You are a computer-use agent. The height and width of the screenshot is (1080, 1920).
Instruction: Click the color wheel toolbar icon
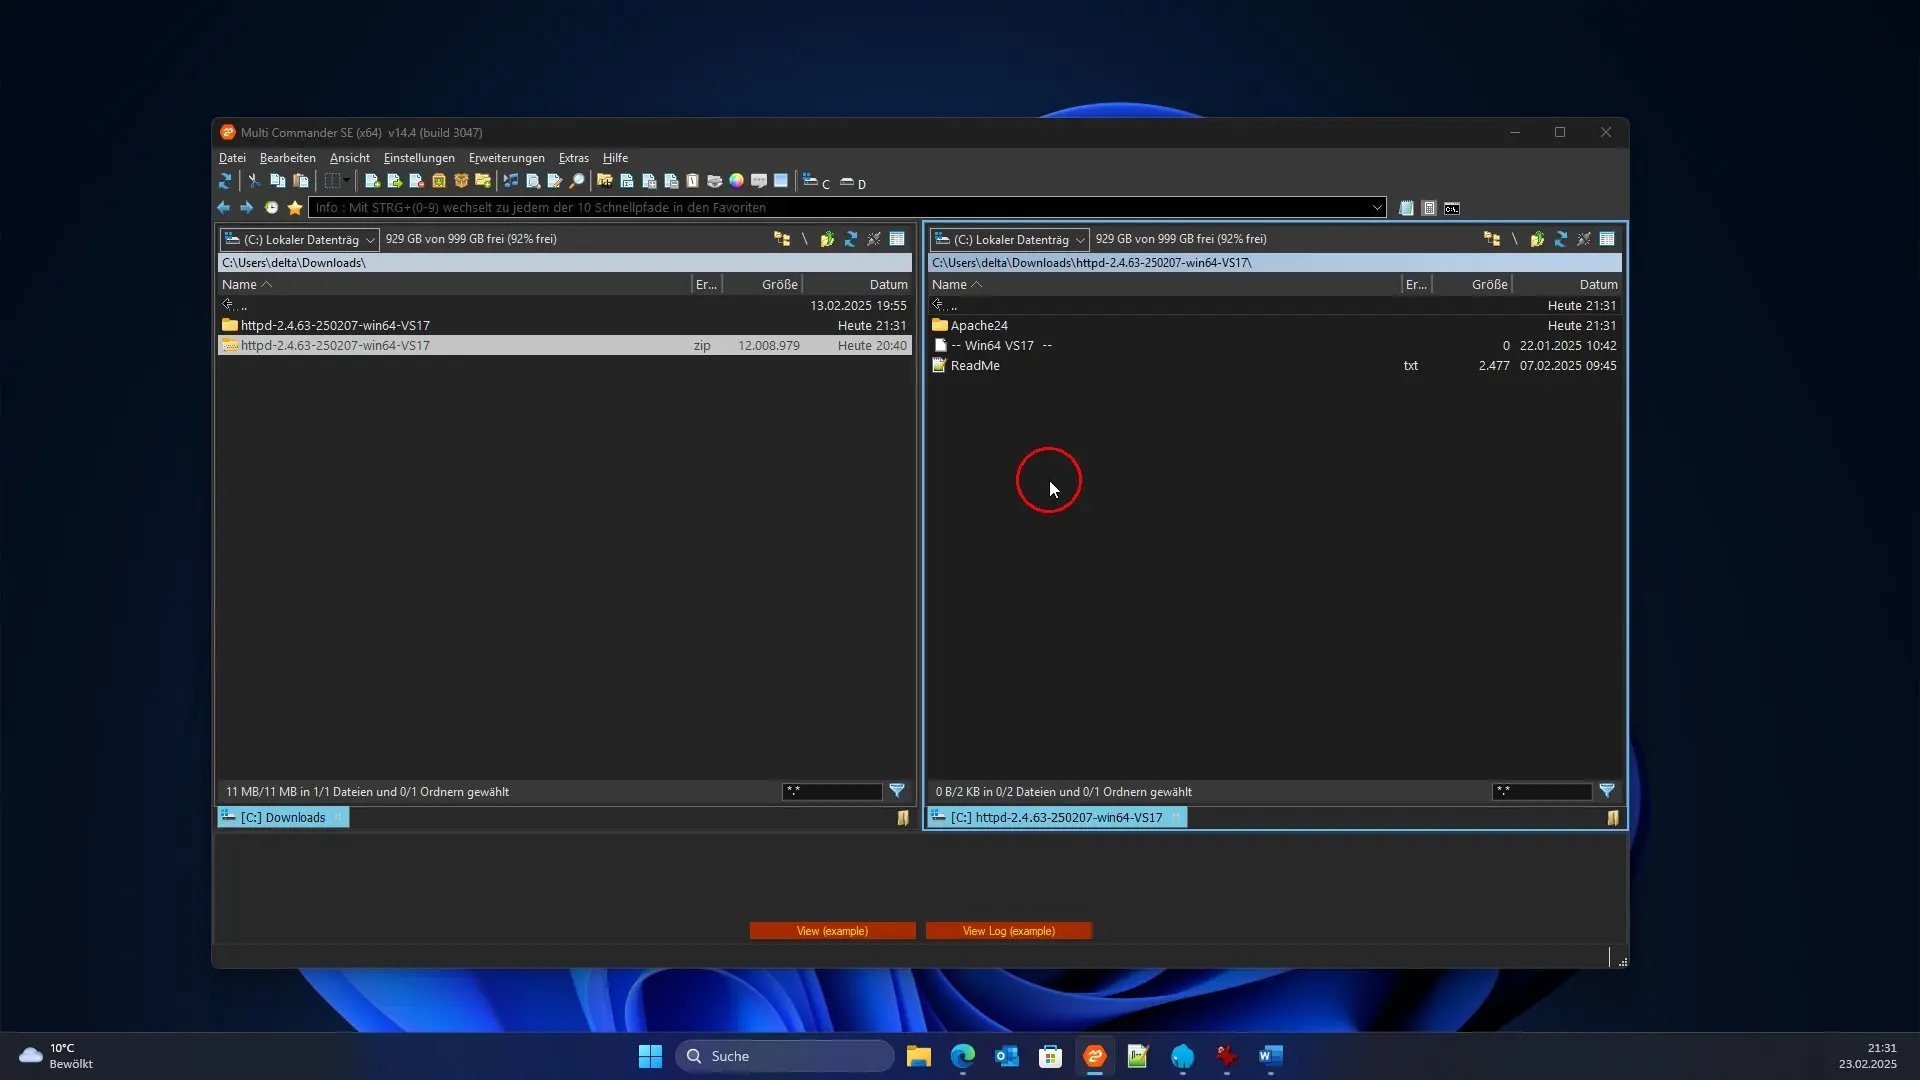pyautogui.click(x=736, y=181)
